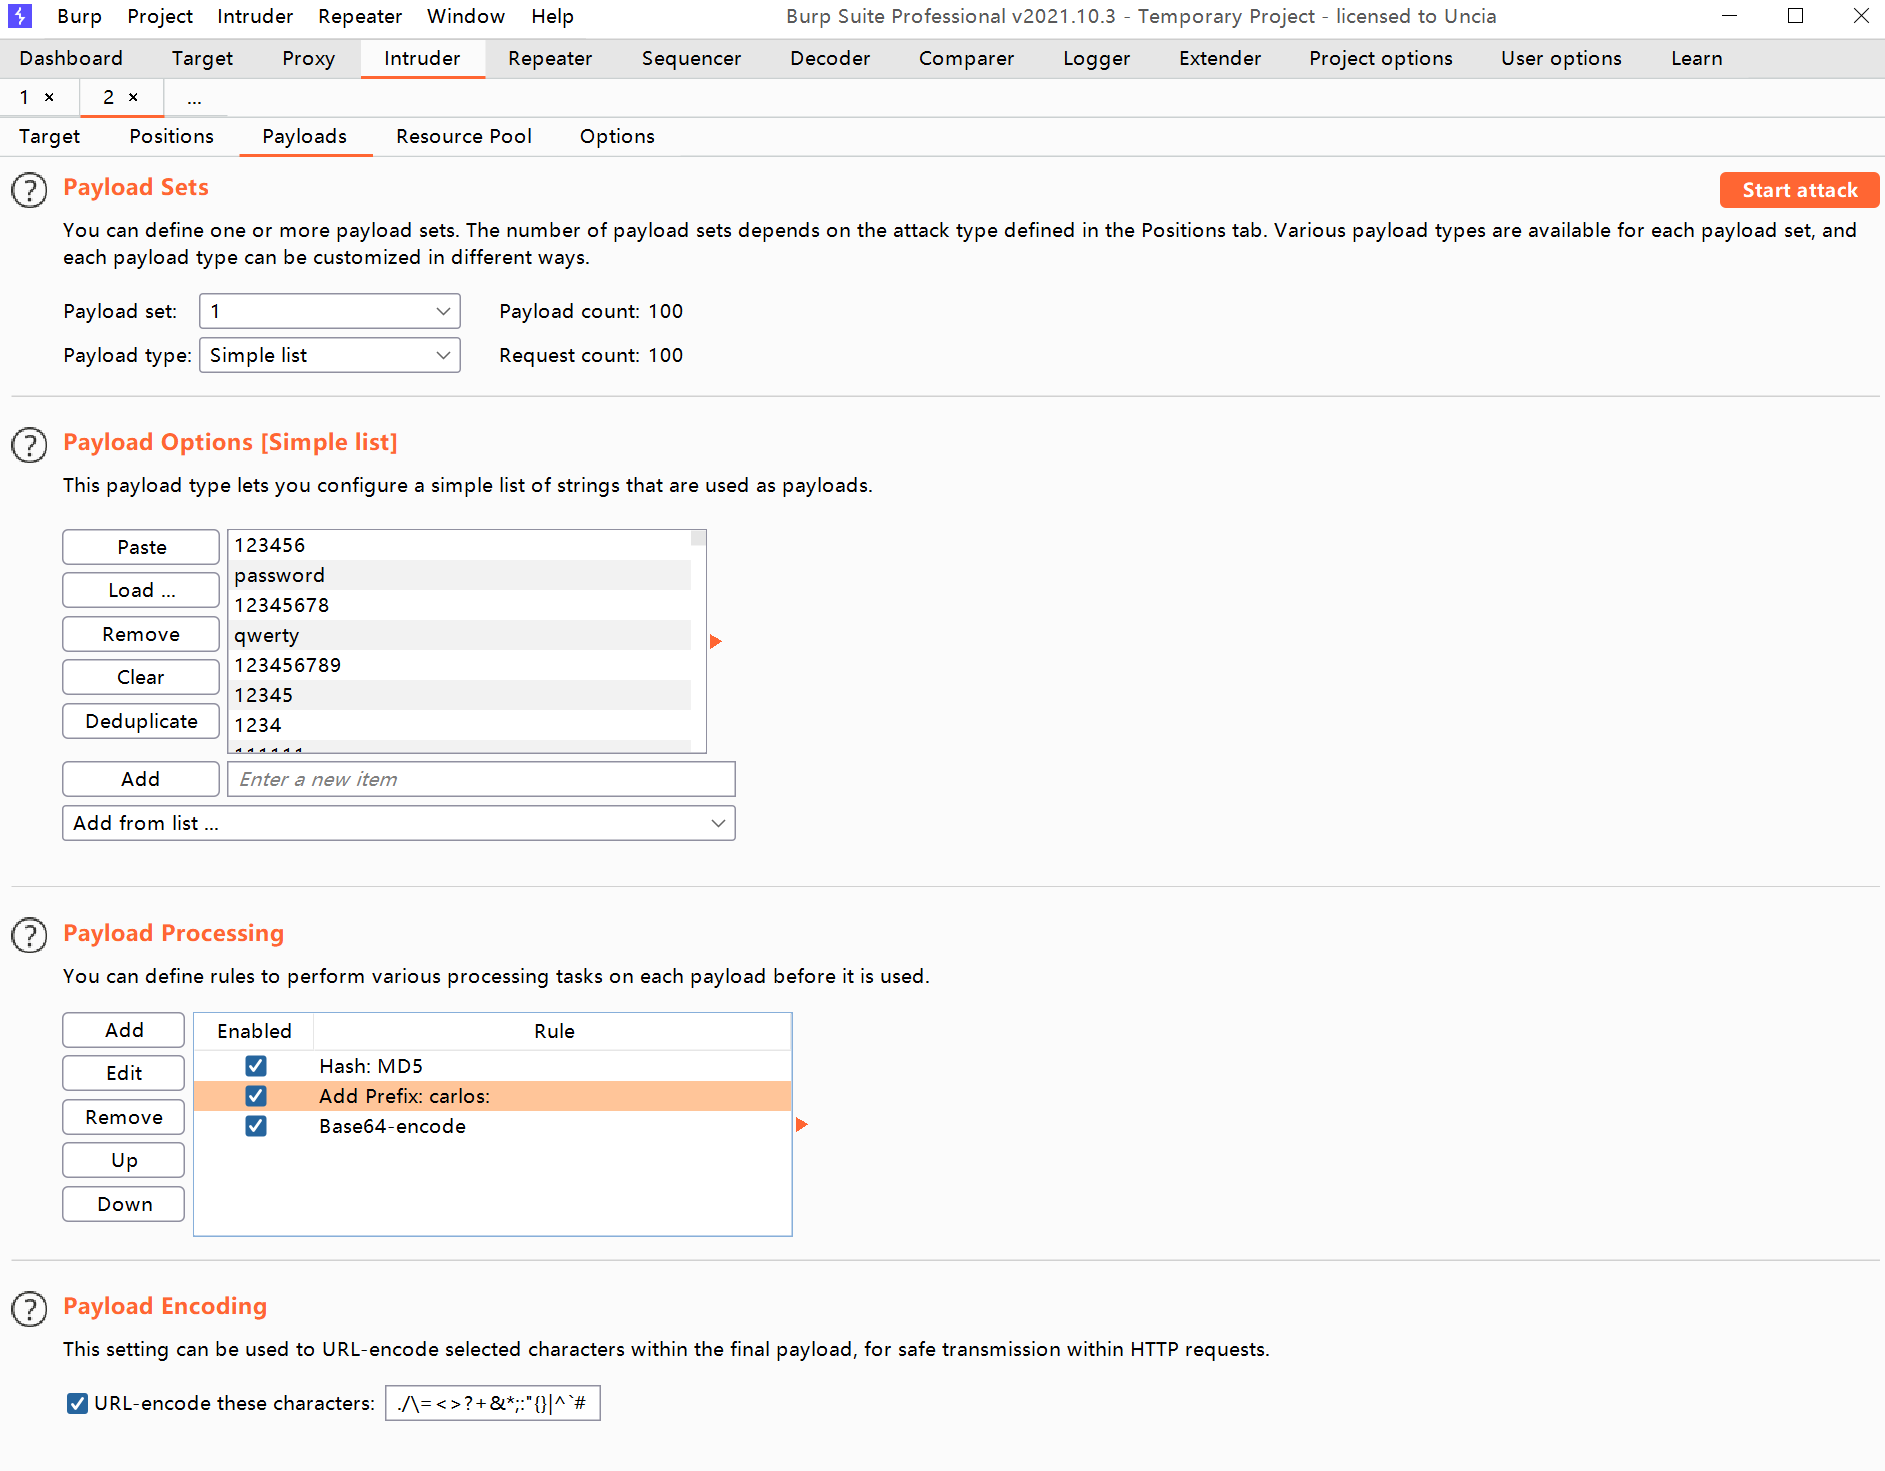Switch to the Dashboard tab
The height and width of the screenshot is (1471, 1885).
pos(71,58)
